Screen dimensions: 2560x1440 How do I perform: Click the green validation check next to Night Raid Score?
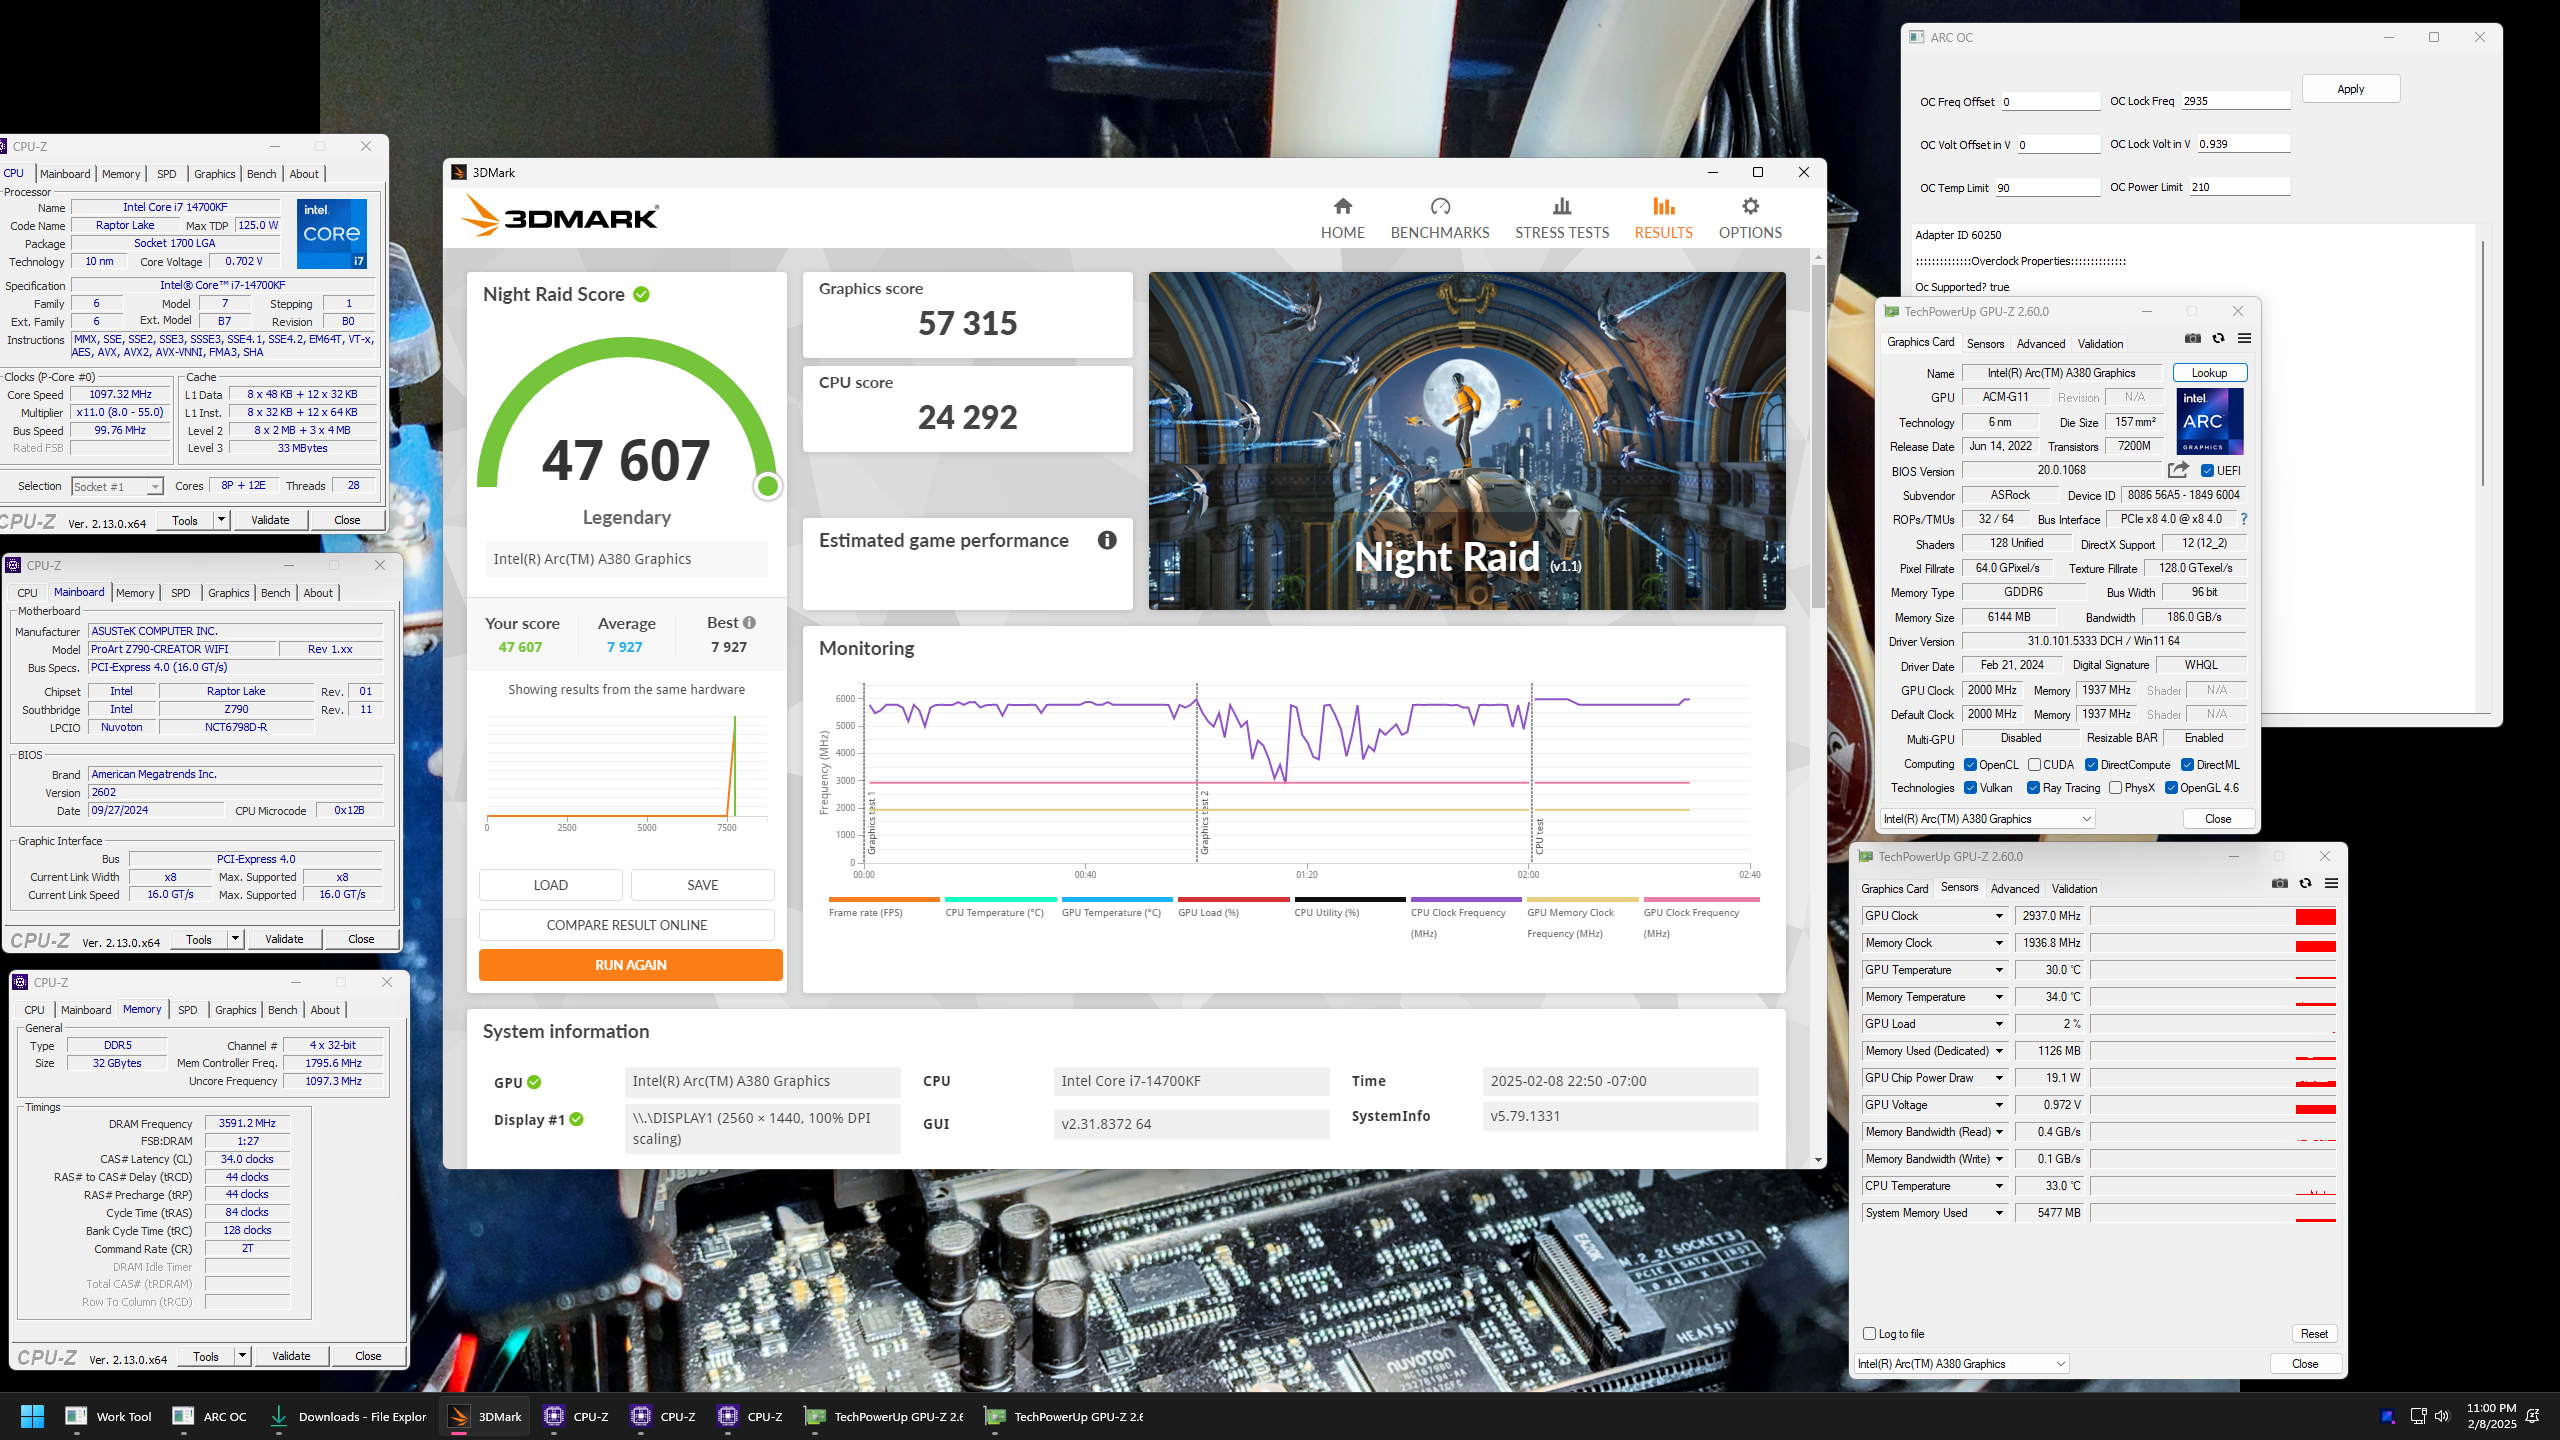pyautogui.click(x=641, y=294)
